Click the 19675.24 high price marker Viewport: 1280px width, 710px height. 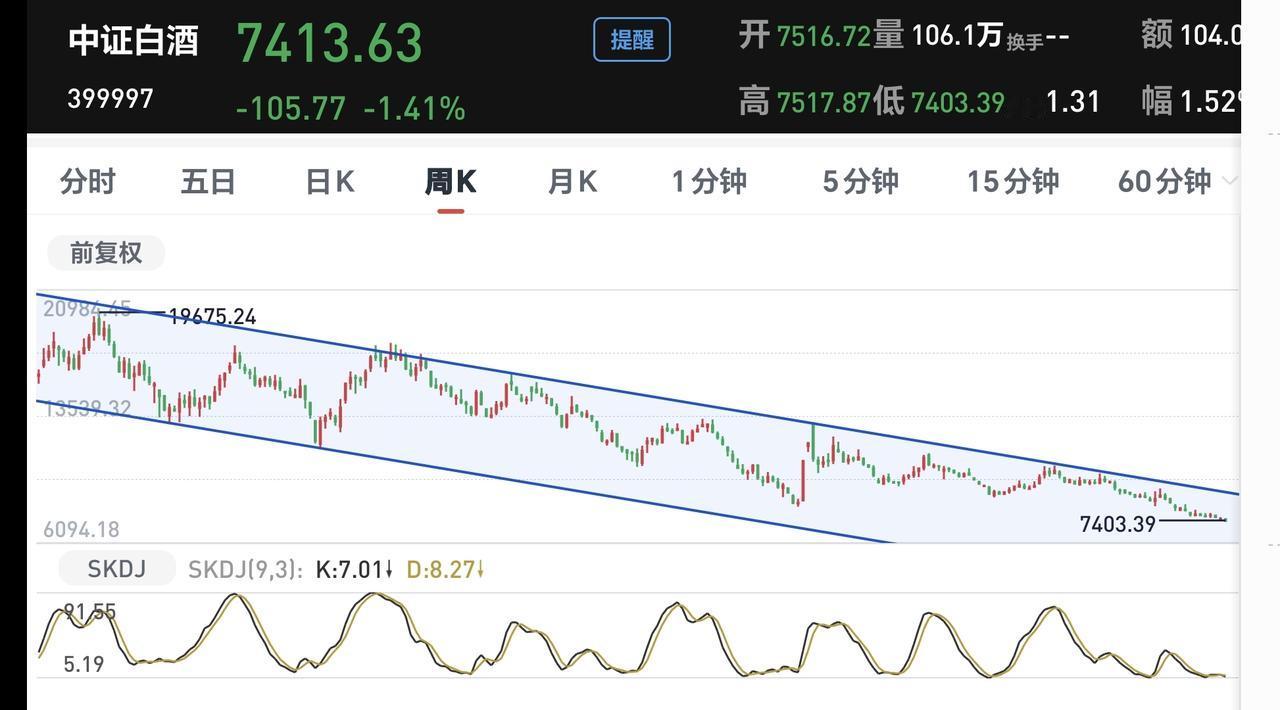(212, 317)
